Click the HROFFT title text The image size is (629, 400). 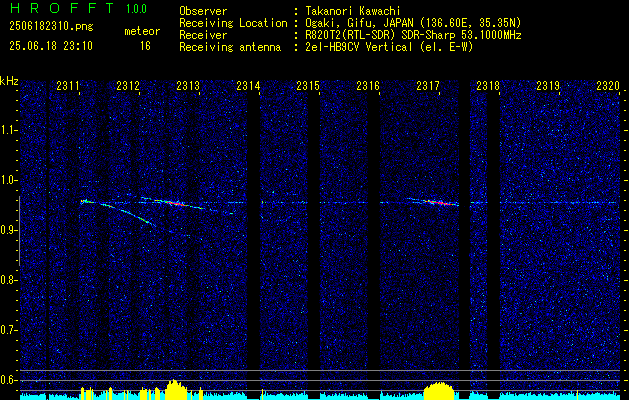click(62, 8)
